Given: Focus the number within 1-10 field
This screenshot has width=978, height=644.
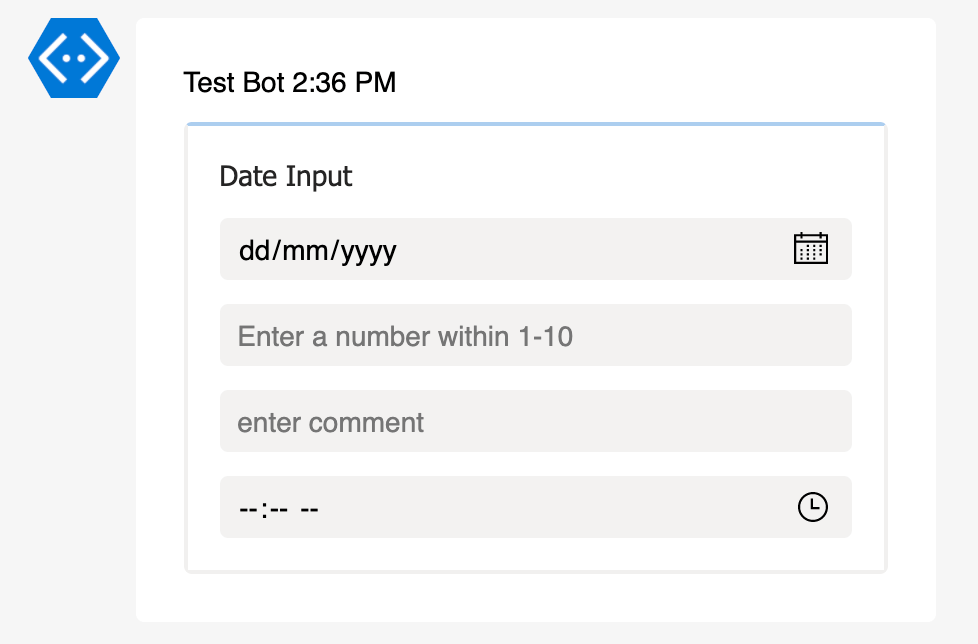Looking at the screenshot, I should tap(536, 335).
